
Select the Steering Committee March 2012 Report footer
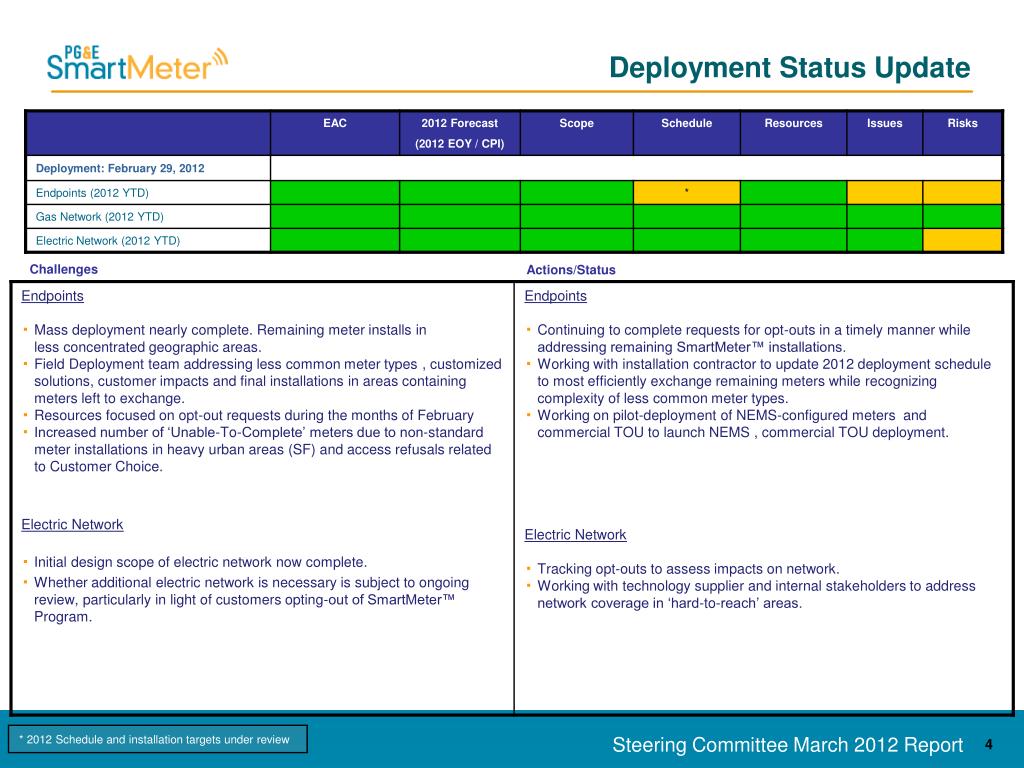788,744
